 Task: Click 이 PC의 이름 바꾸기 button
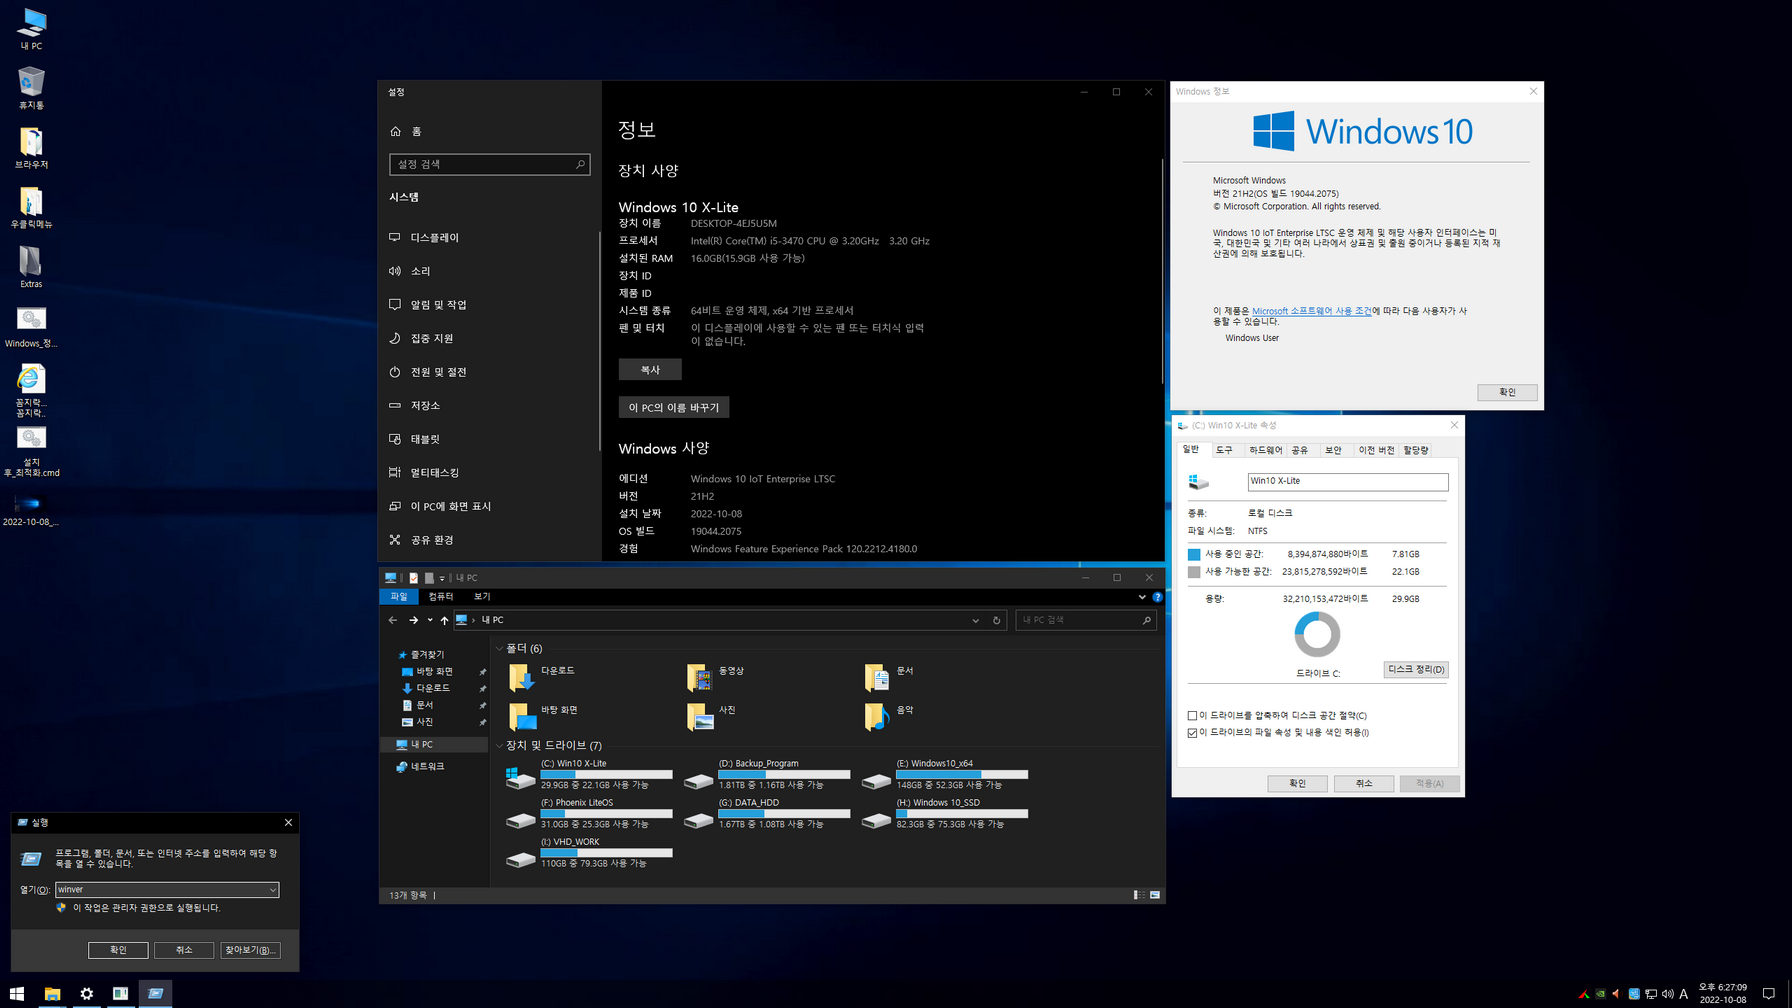point(674,408)
